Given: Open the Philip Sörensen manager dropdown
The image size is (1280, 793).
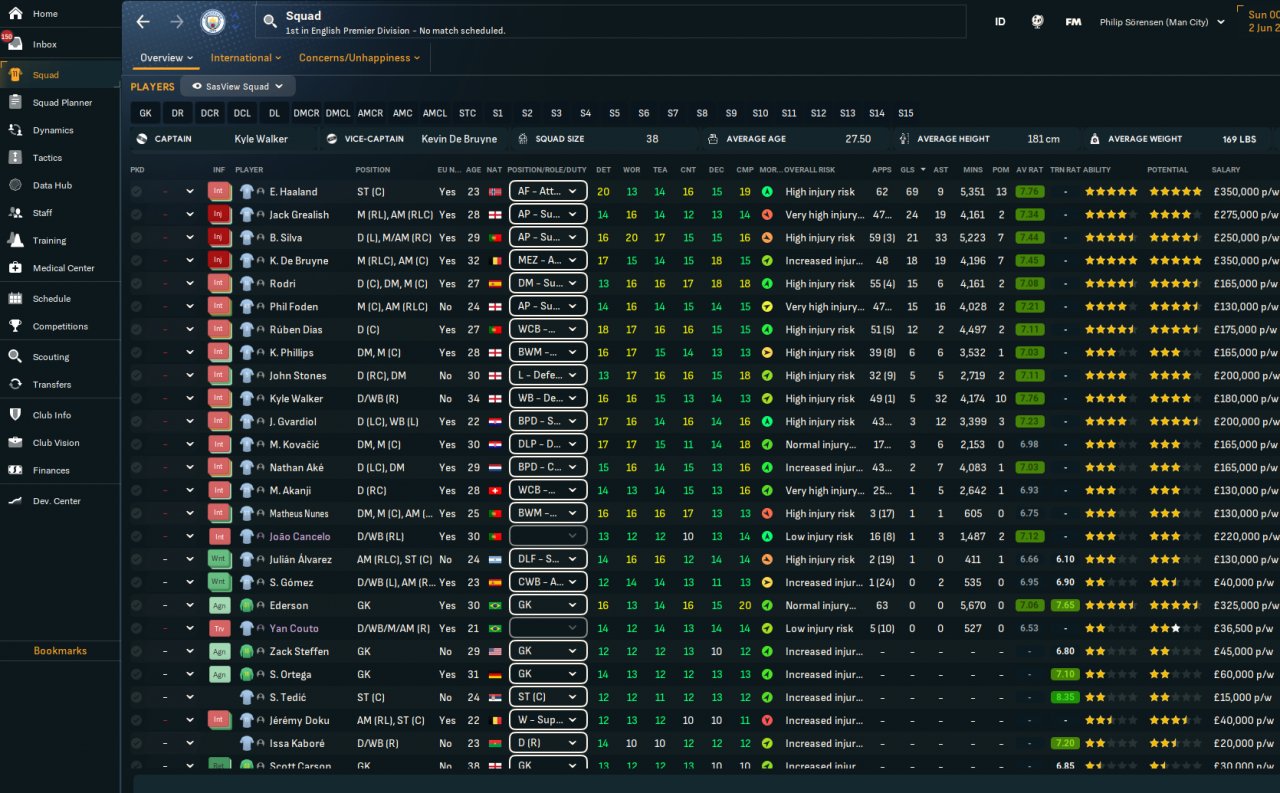Looking at the screenshot, I should click(x=1162, y=22).
